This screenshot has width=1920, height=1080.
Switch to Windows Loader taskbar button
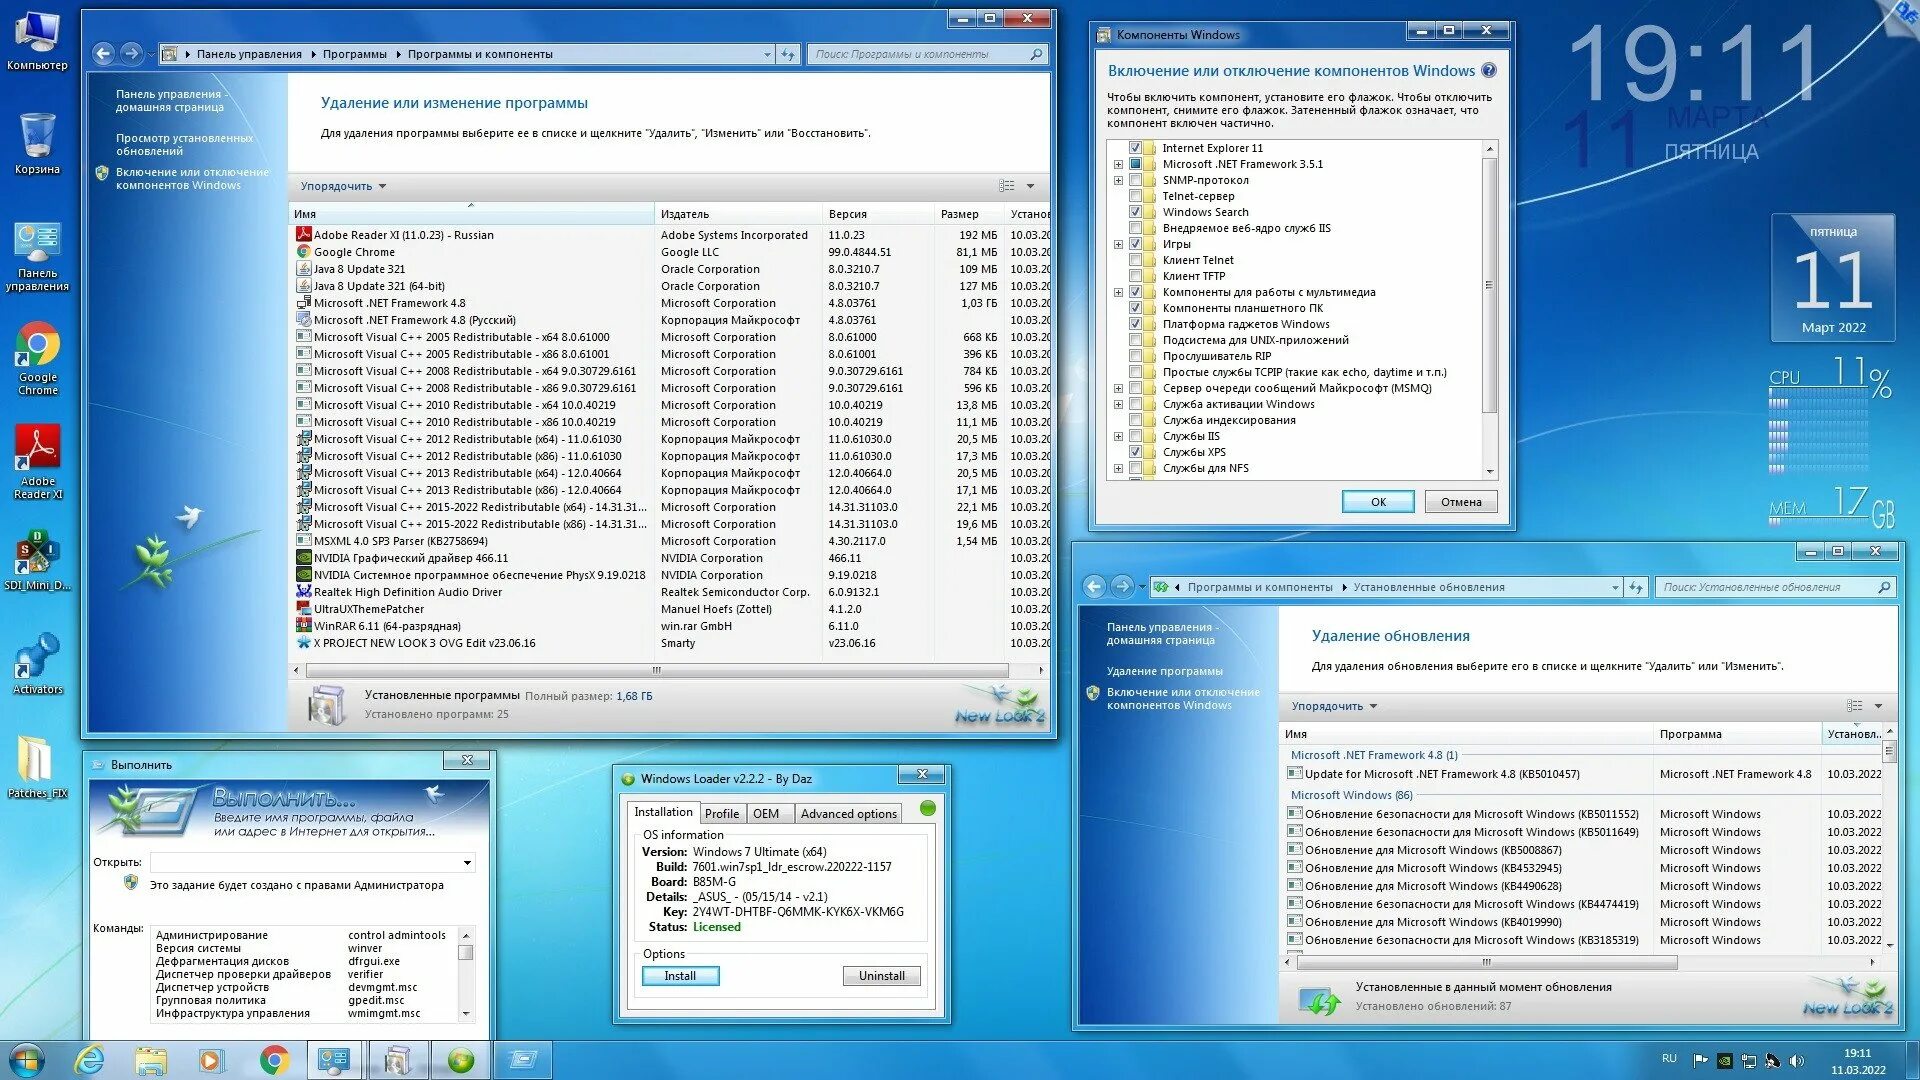point(461,1060)
